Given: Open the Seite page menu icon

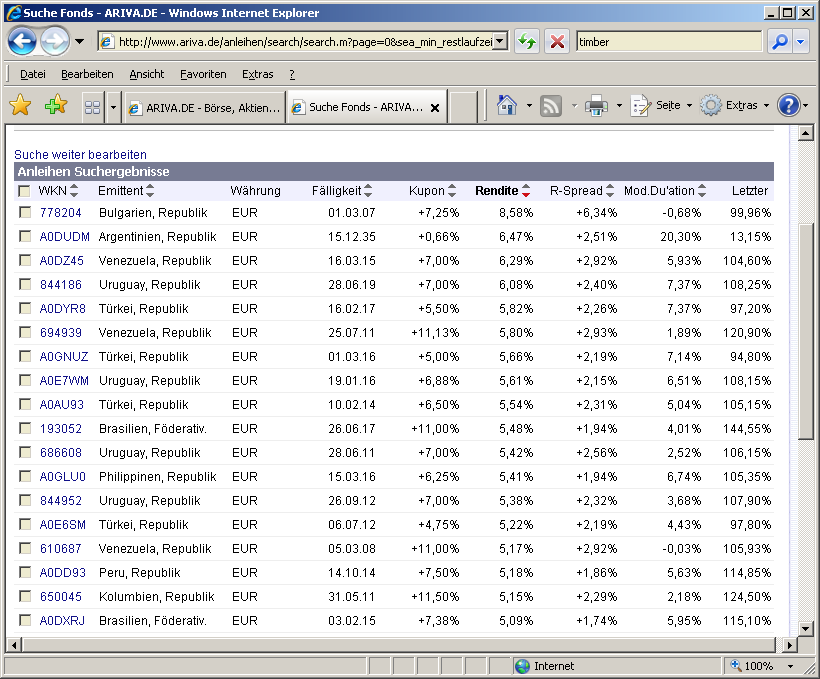Looking at the screenshot, I should pos(640,106).
